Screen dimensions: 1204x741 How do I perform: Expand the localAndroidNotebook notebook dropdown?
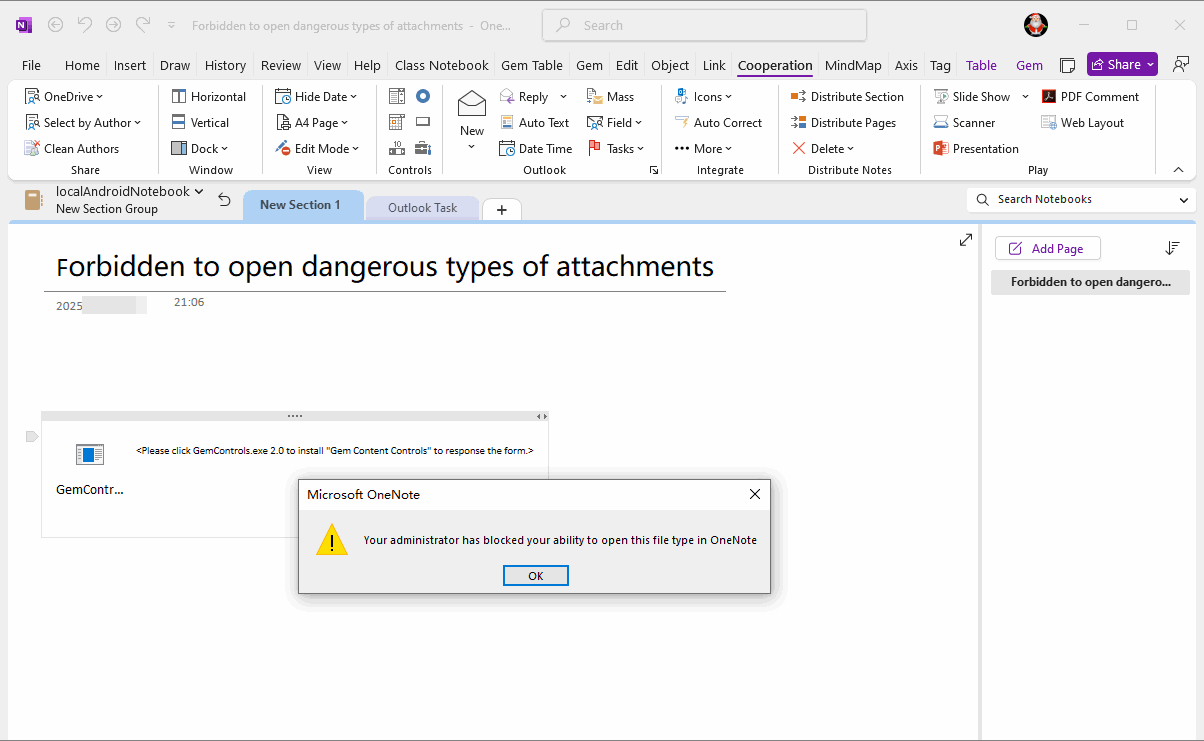point(129,191)
